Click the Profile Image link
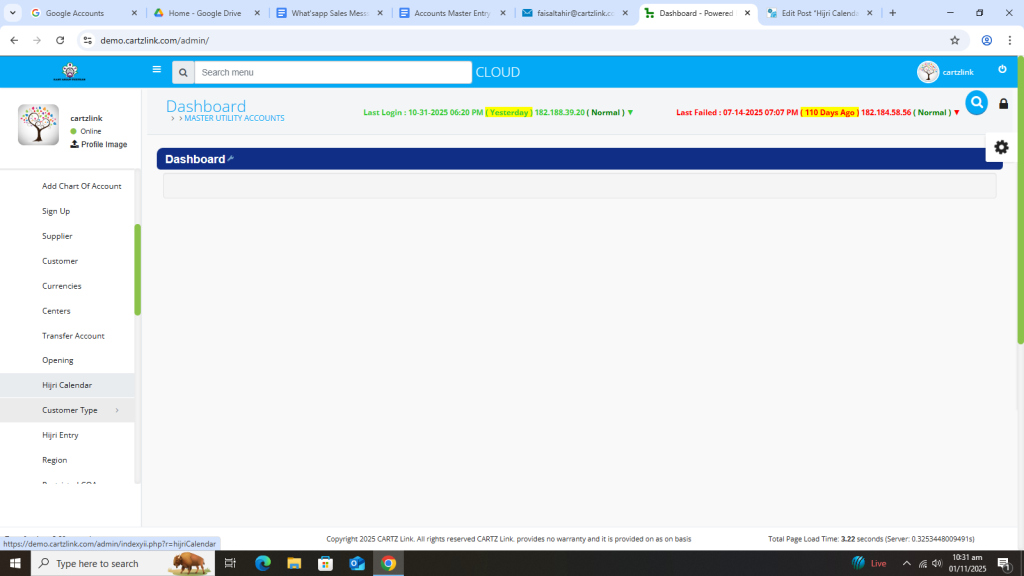 pyautogui.click(x=103, y=145)
